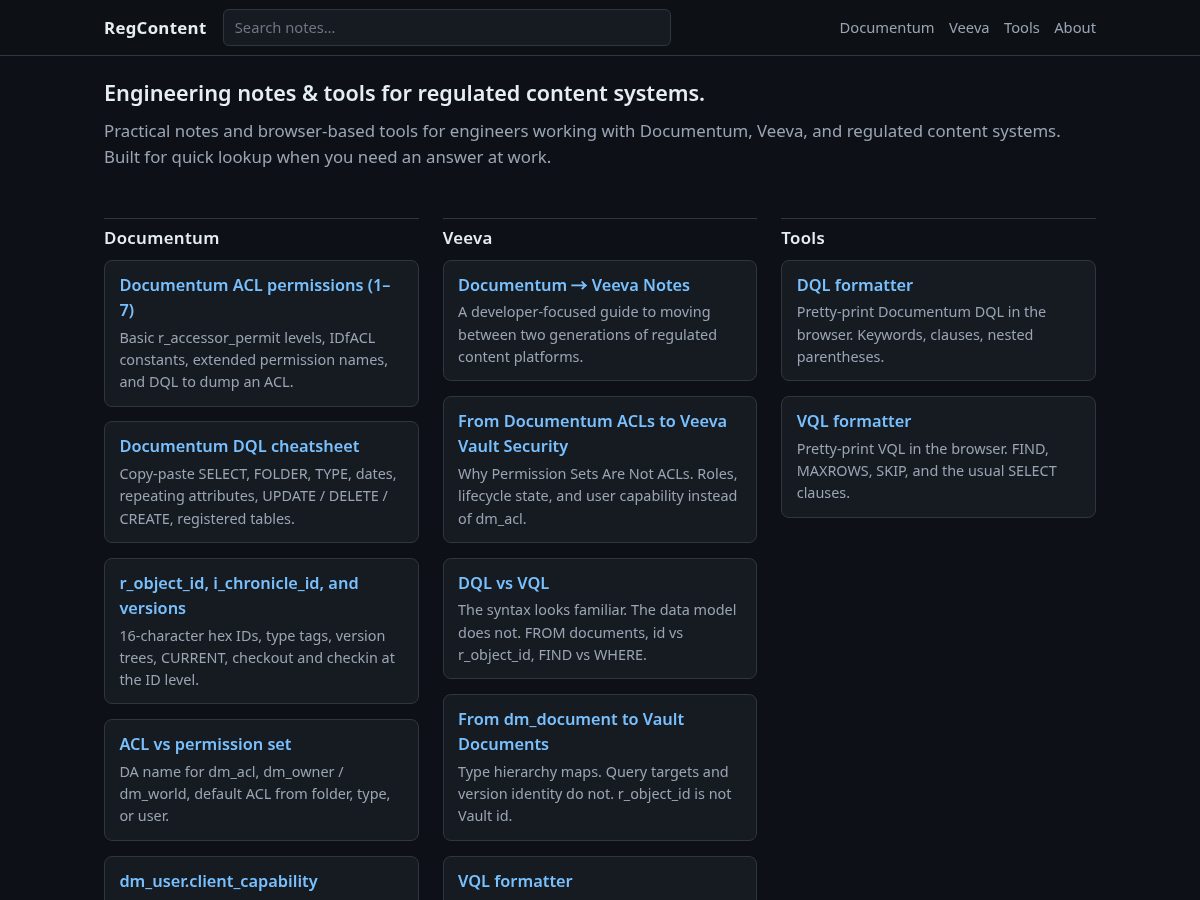Open dm_user.client_capability note
1200x900 pixels.
pos(261,879)
